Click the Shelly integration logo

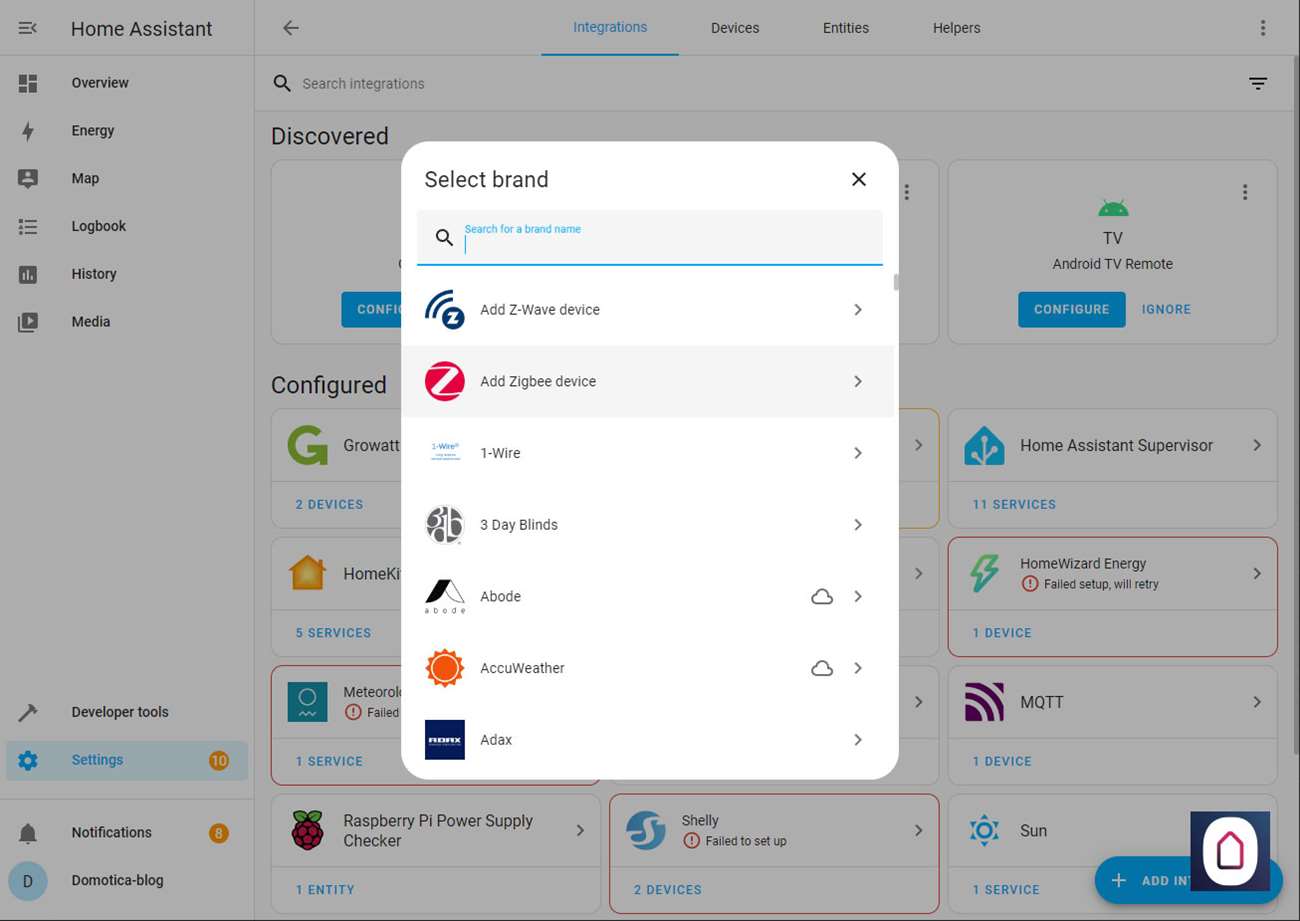point(646,831)
